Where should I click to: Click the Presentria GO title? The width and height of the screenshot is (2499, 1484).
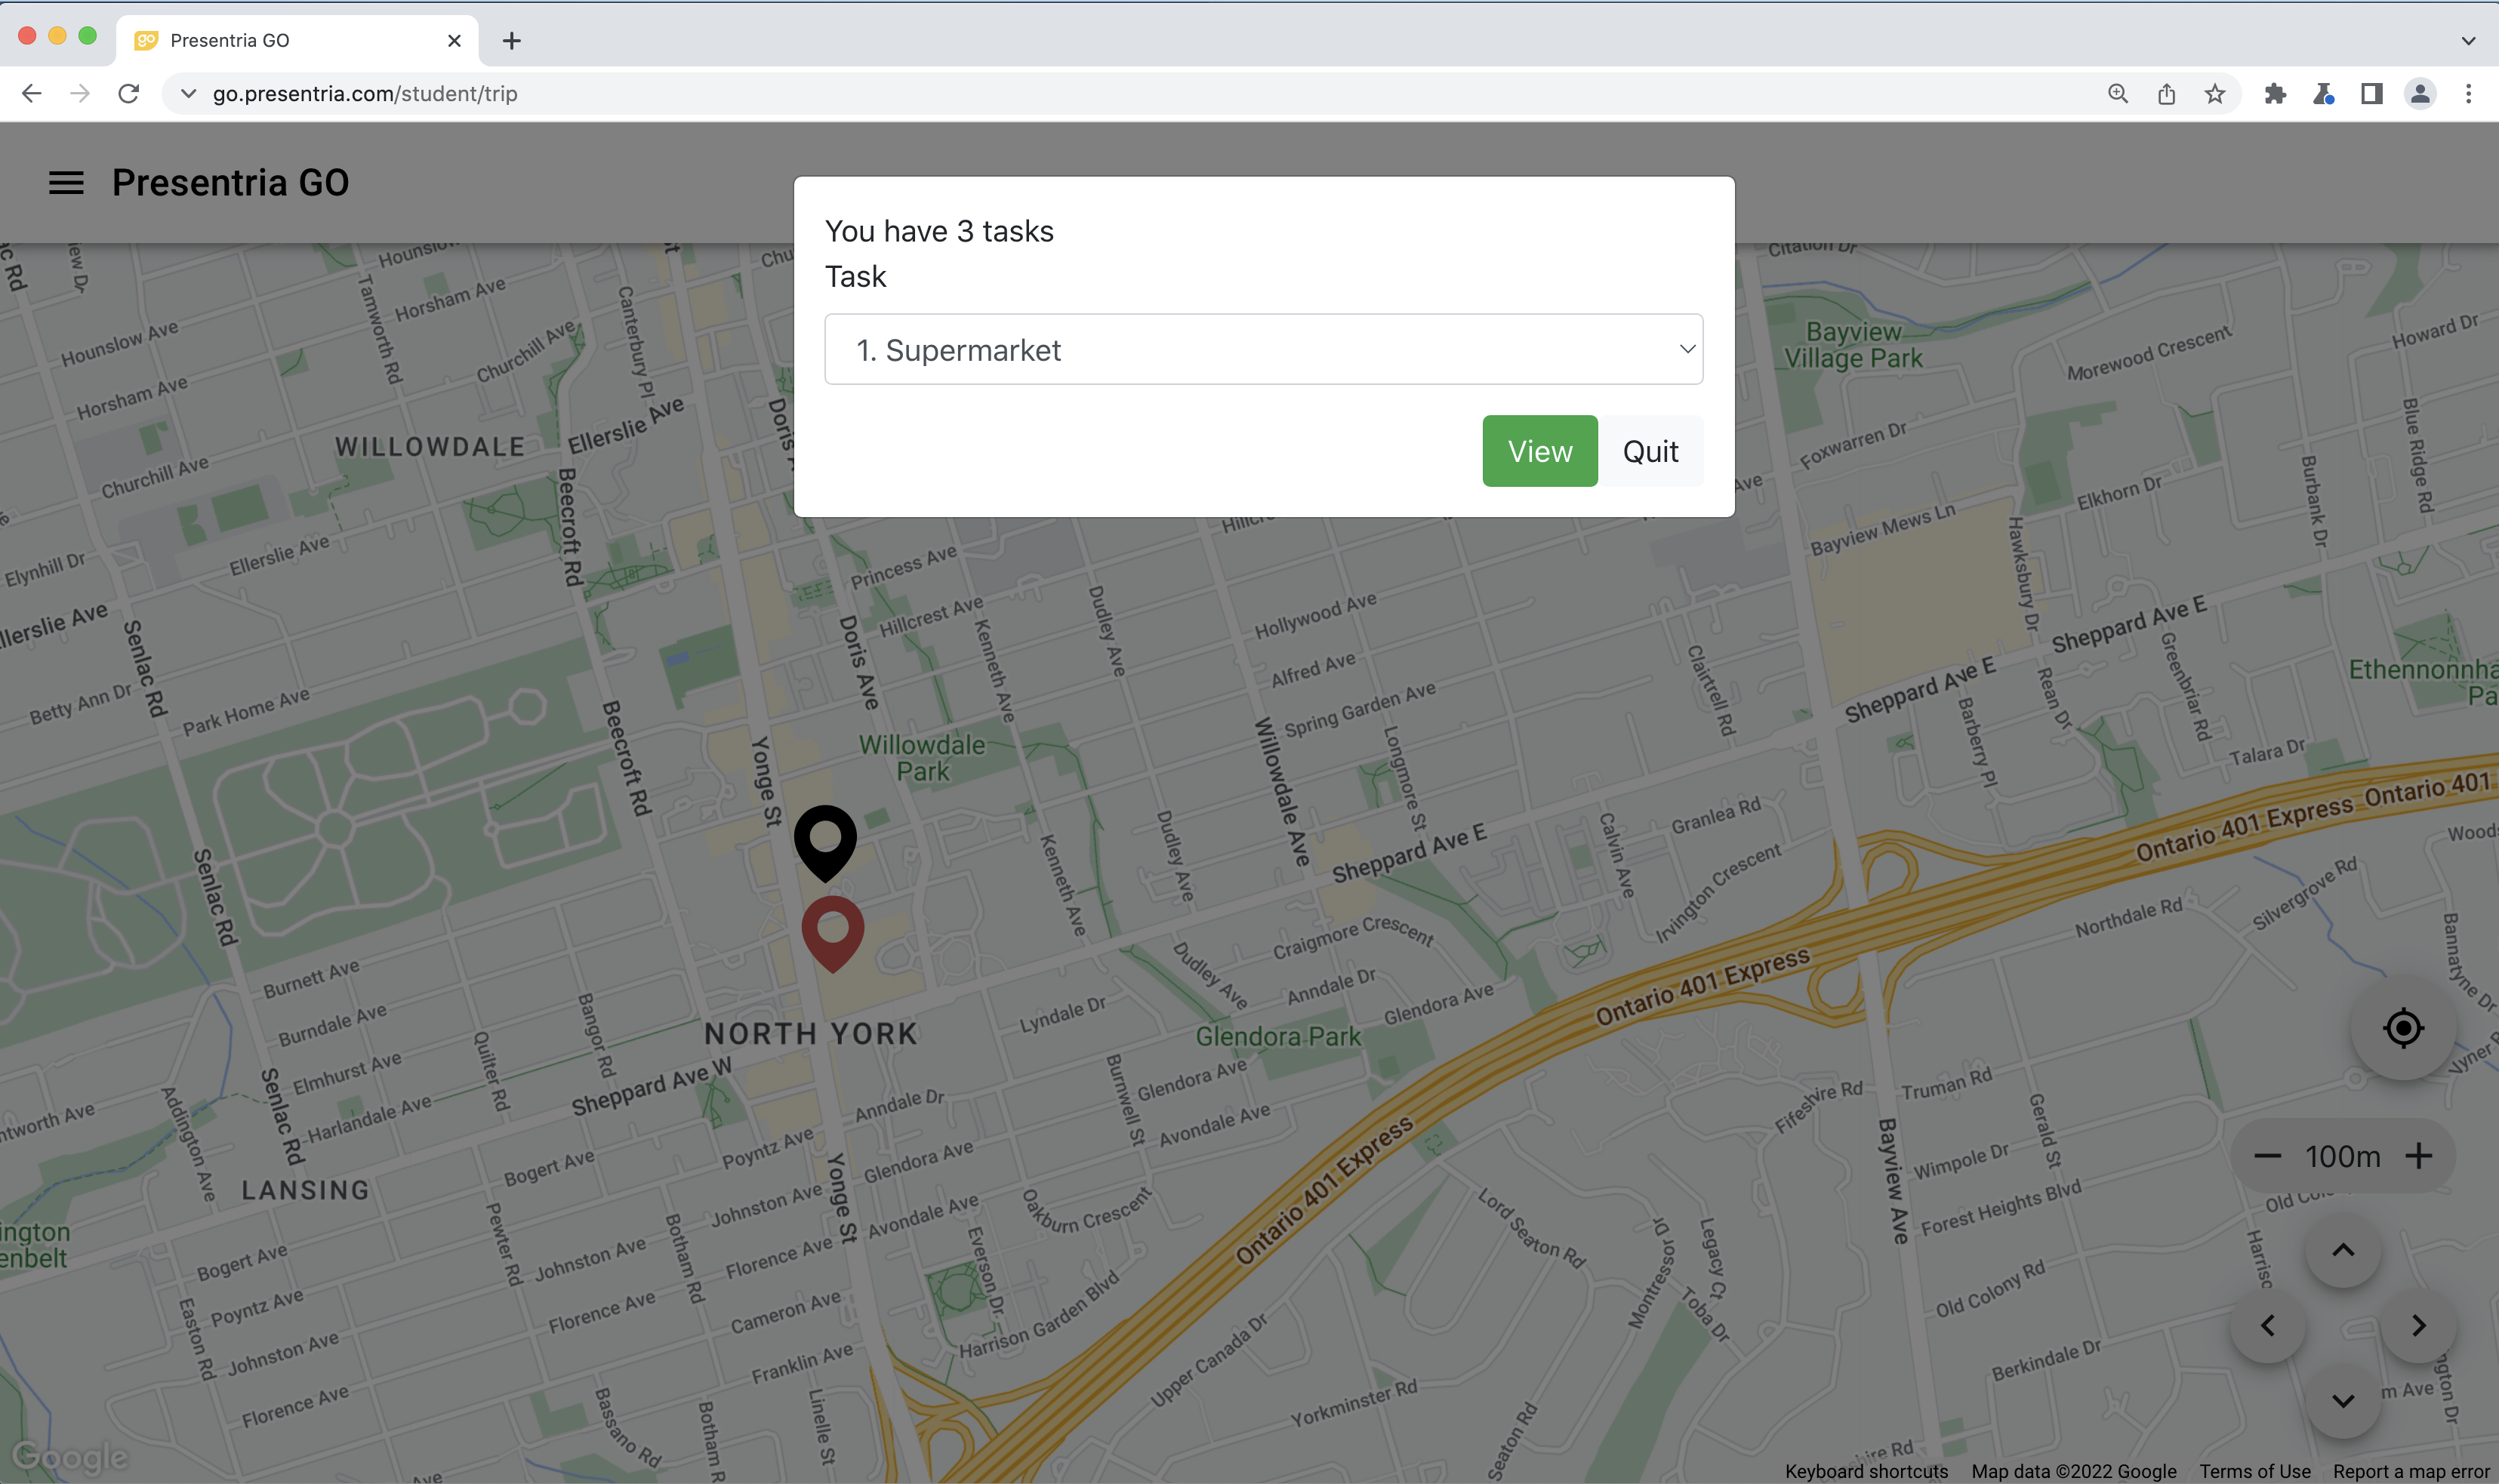click(230, 183)
